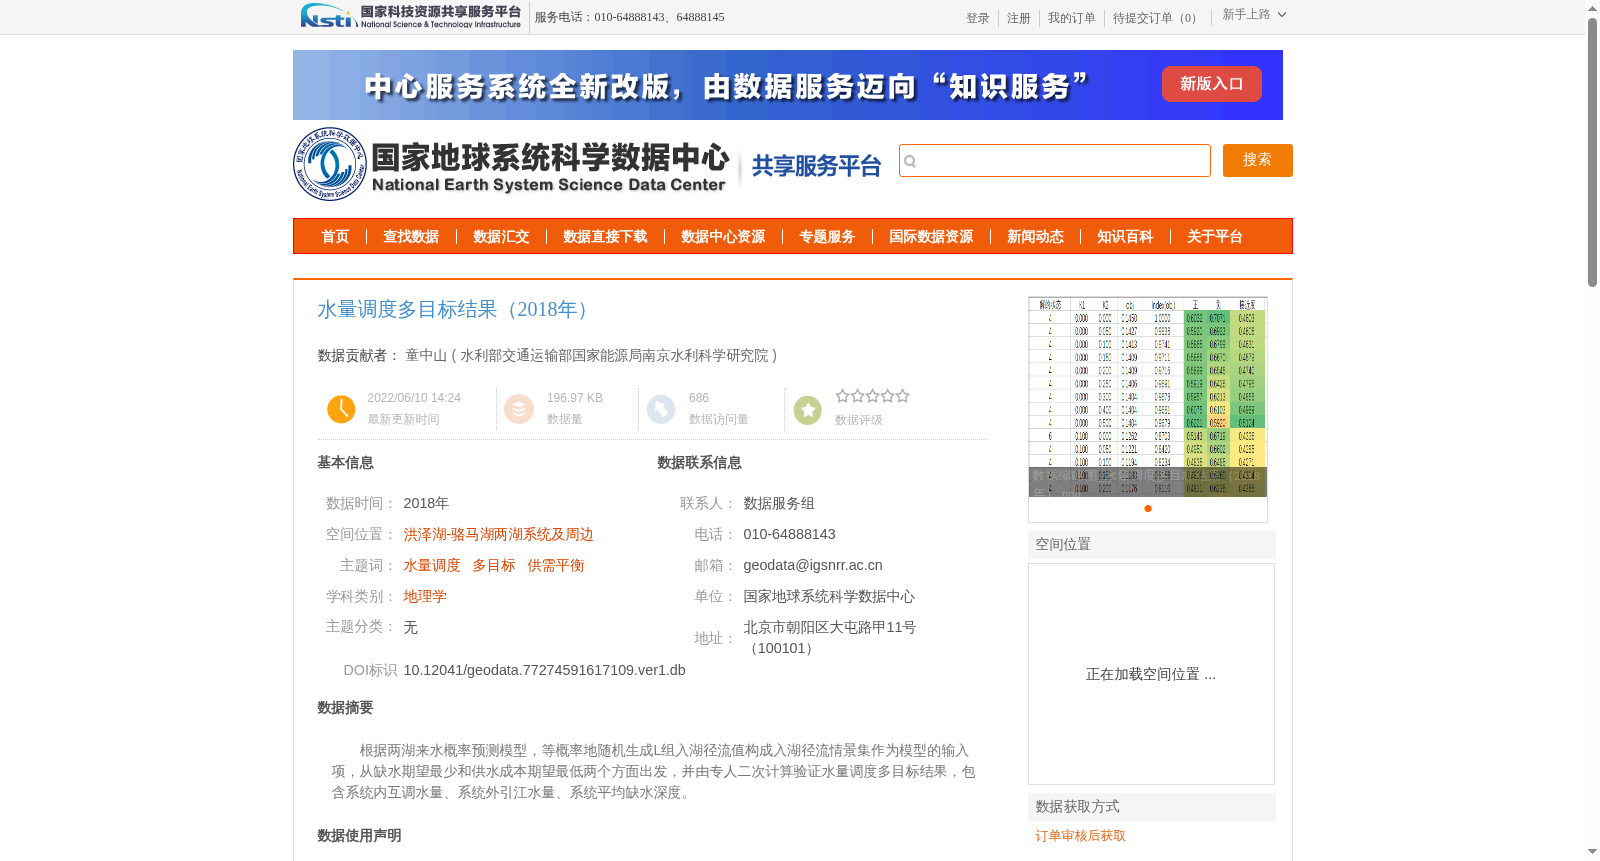Image resolution: width=1600 pixels, height=861 pixels.
Task: Open the 数据直接下载 menu item
Action: click(605, 237)
